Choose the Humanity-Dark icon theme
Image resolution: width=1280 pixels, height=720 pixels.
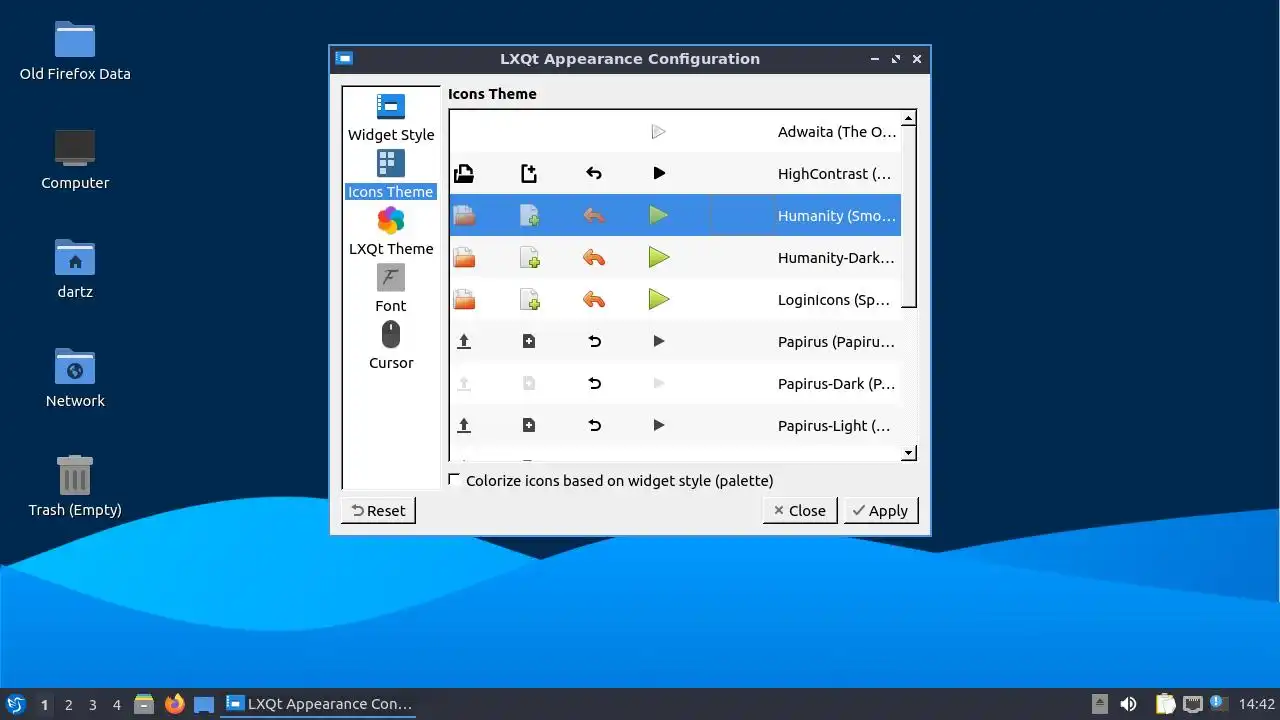tap(675, 258)
